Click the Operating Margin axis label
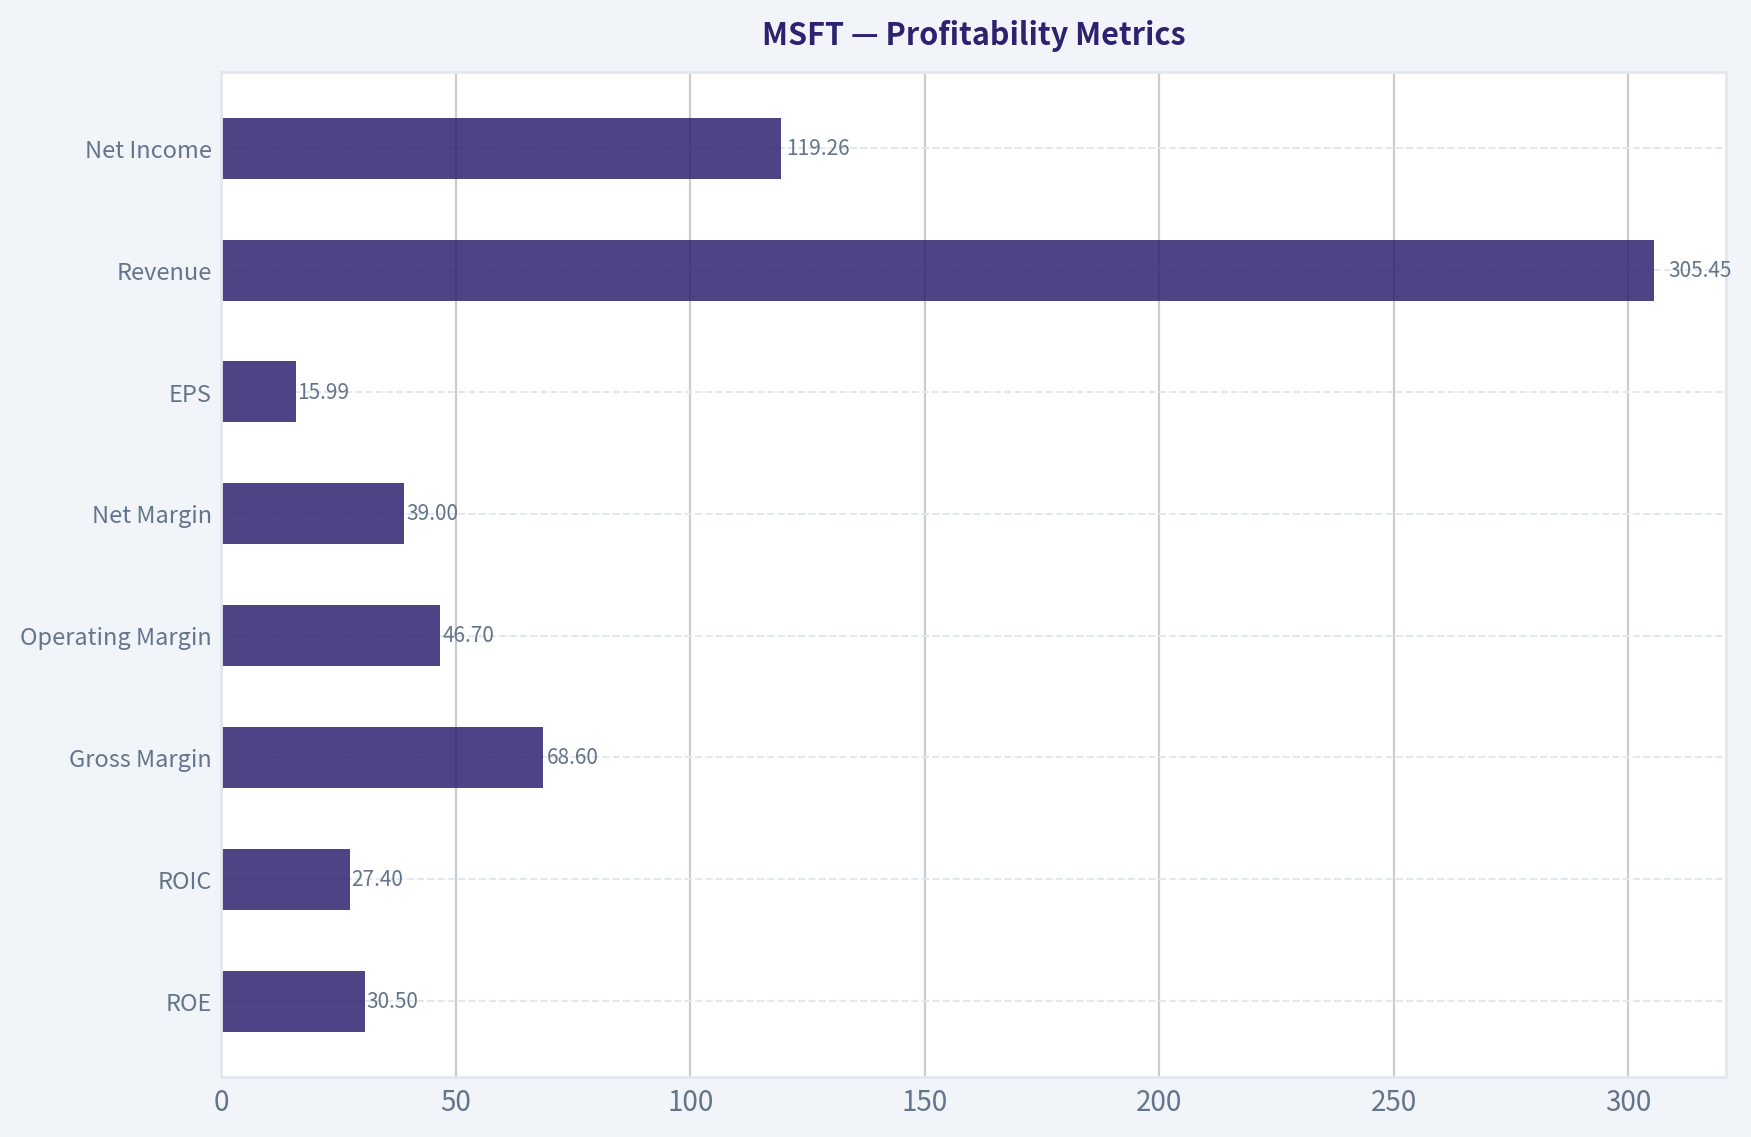The width and height of the screenshot is (1751, 1137). point(116,637)
